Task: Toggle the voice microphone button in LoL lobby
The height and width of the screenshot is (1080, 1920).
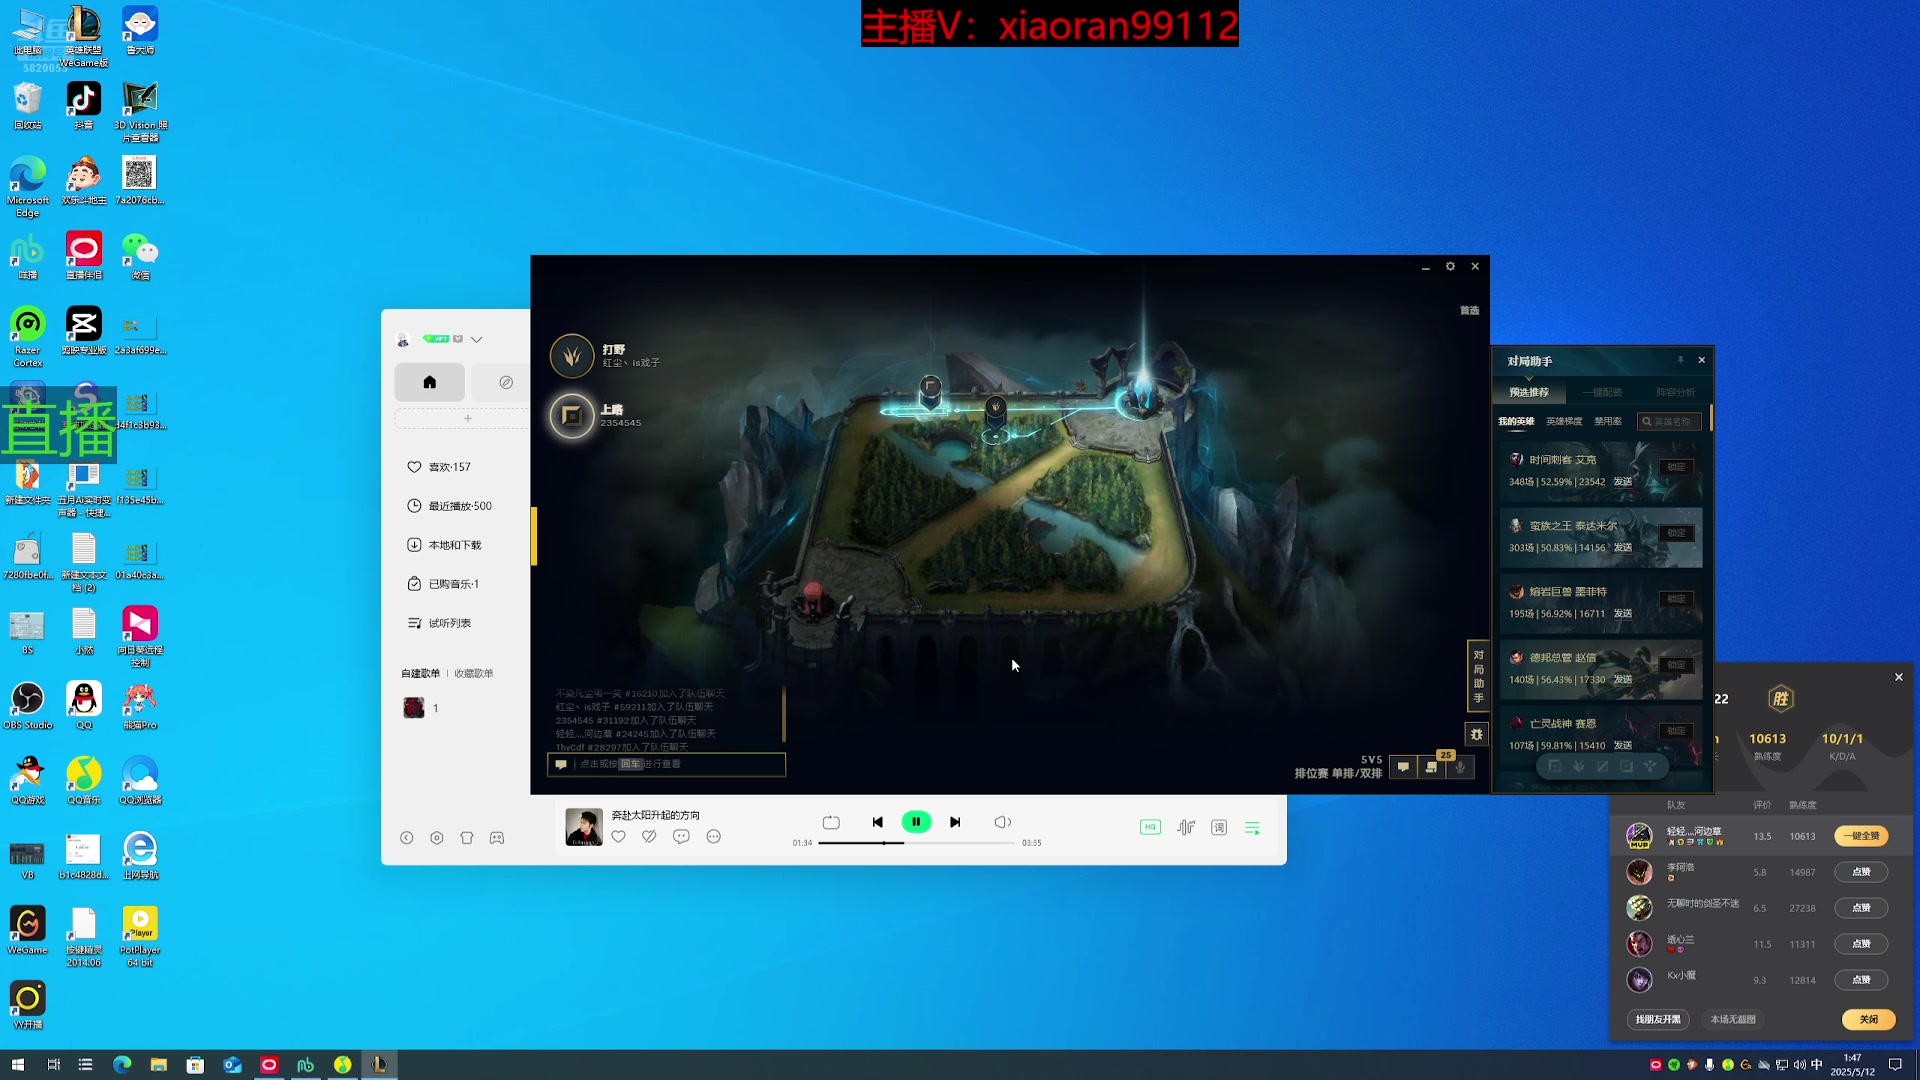Action: click(1461, 767)
